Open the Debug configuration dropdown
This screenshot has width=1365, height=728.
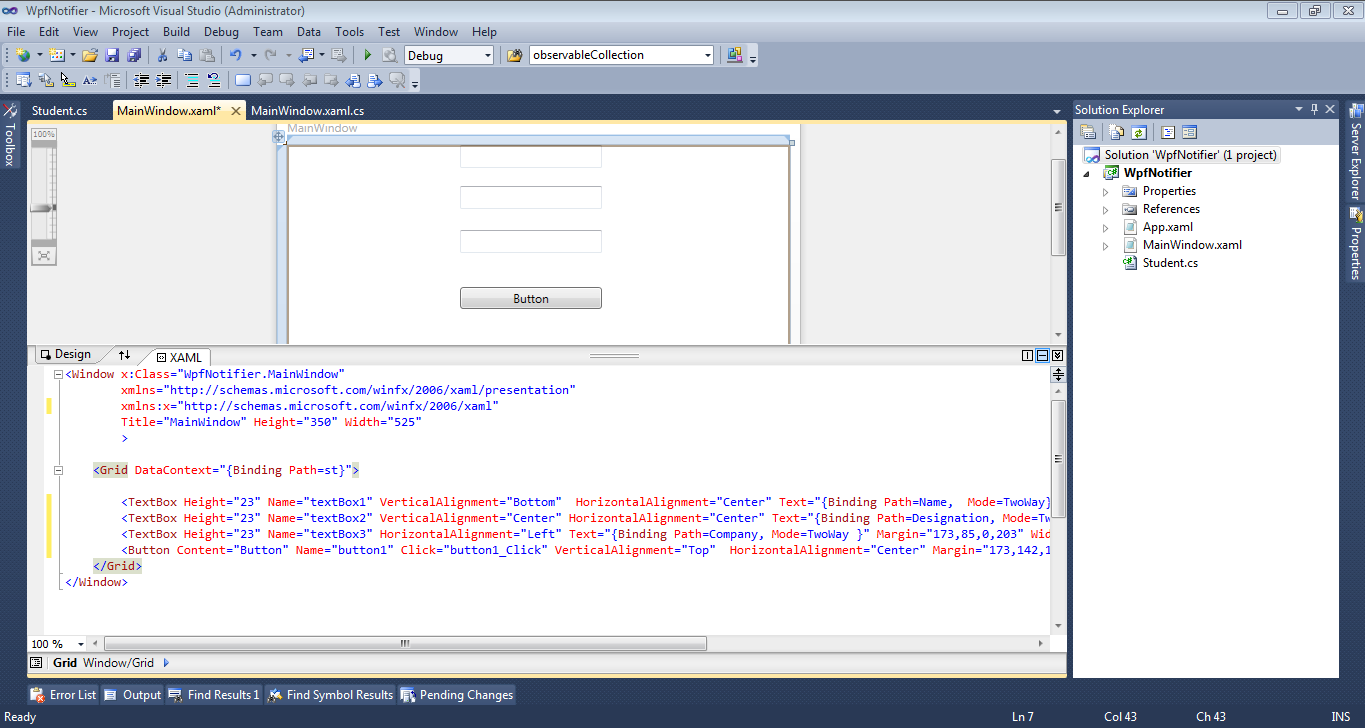click(x=487, y=56)
